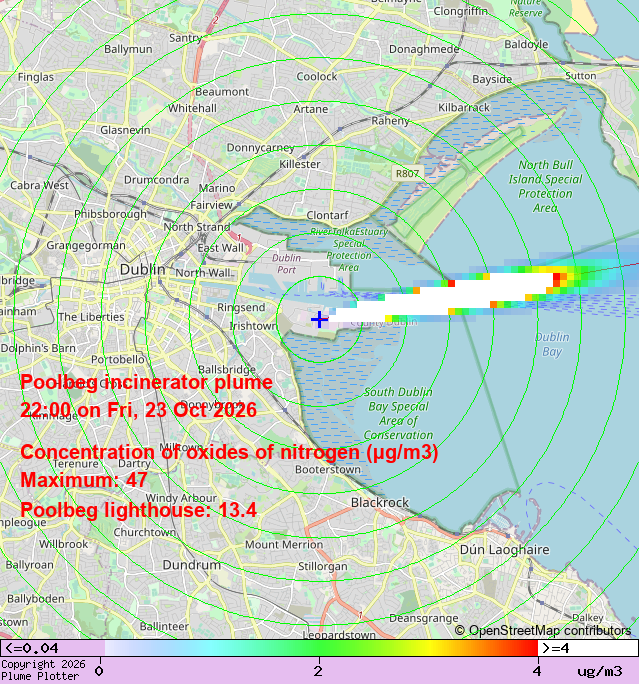Image resolution: width=639 pixels, height=684 pixels.
Task: Click the 'Bayside' label
Action: 492,79
